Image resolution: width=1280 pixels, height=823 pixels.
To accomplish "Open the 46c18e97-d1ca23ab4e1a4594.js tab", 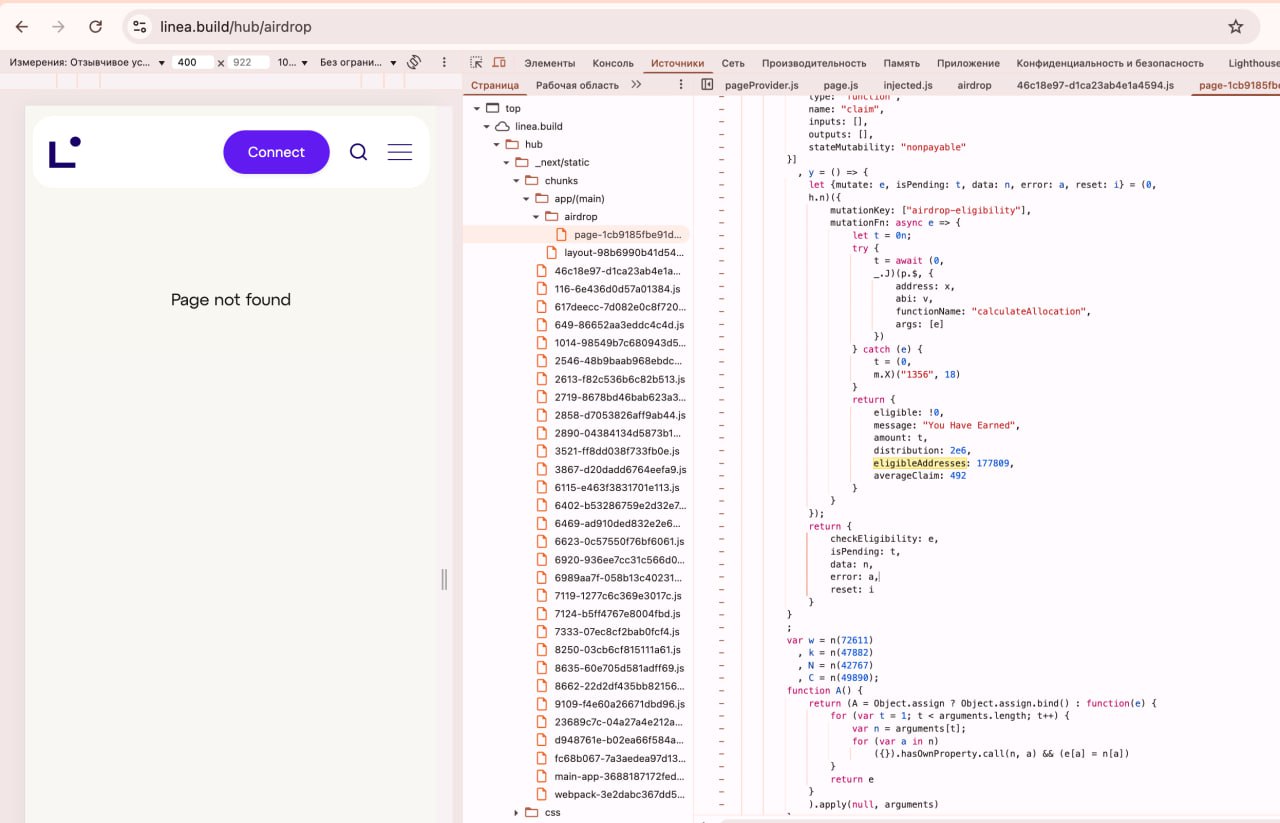I will coord(1095,85).
